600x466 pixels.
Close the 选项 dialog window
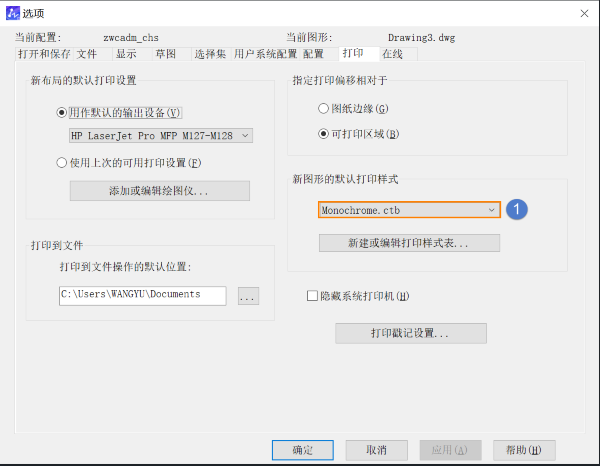pyautogui.click(x=584, y=14)
